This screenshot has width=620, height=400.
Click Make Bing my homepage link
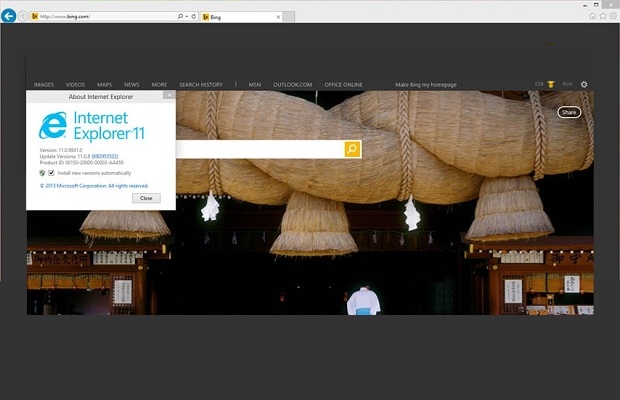pyautogui.click(x=426, y=85)
